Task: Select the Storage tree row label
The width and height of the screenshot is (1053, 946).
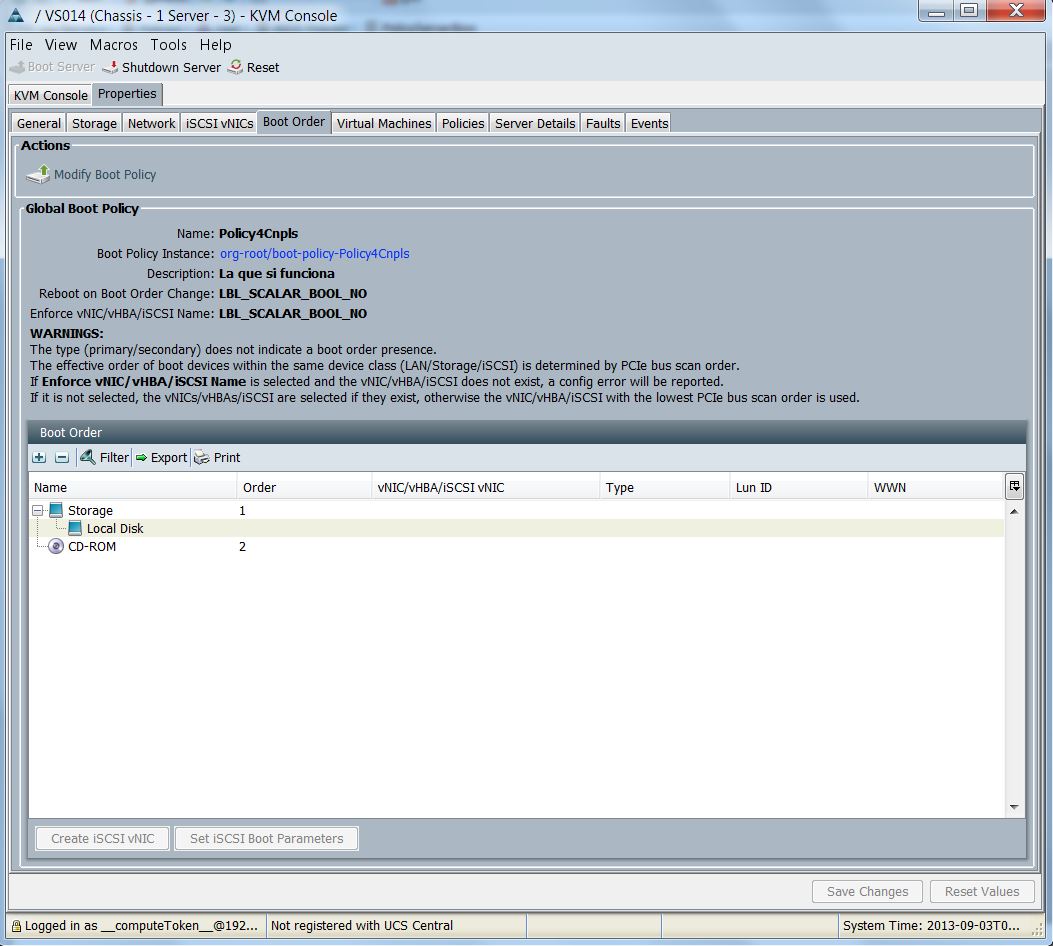Action: (x=91, y=511)
